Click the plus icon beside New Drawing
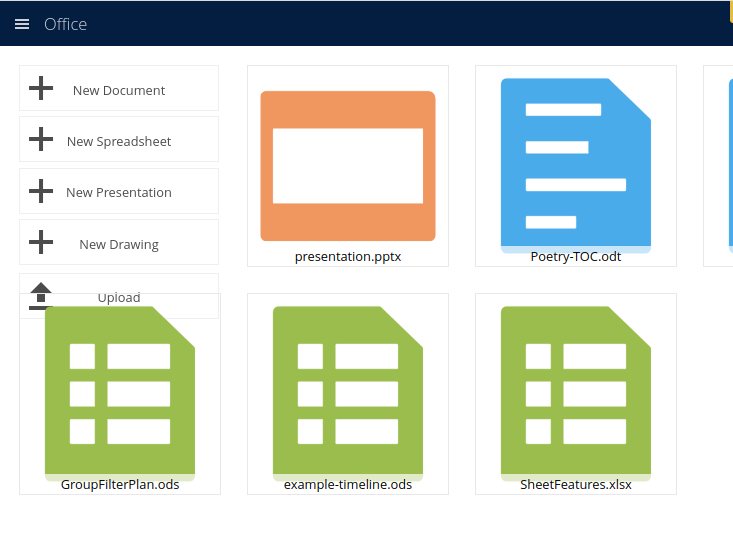 [x=41, y=242]
